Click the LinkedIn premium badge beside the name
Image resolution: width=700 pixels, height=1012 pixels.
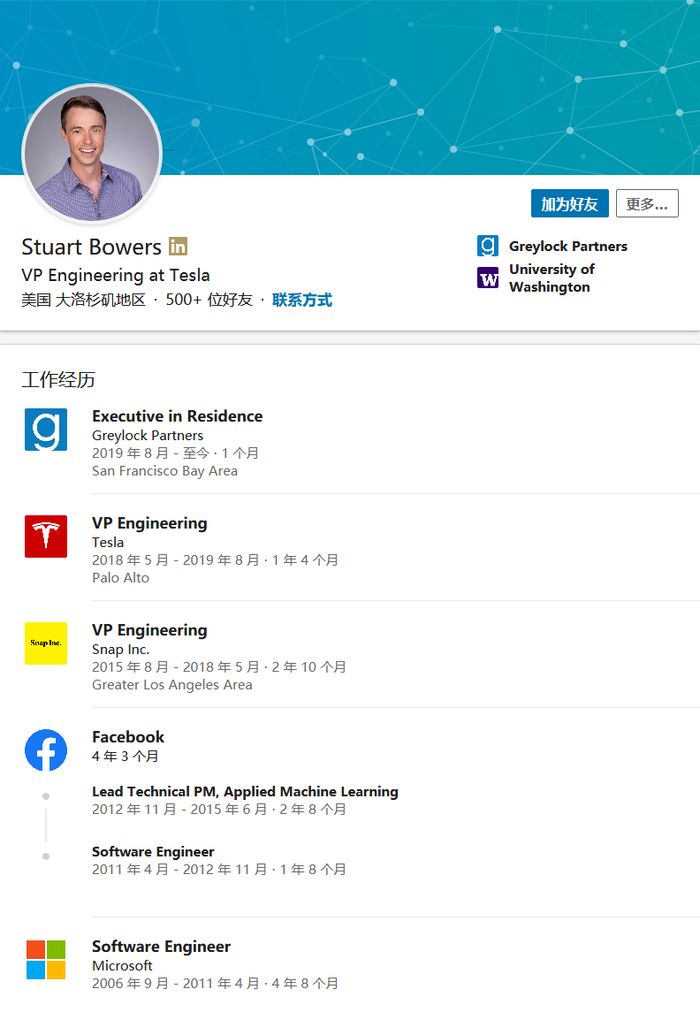[x=178, y=246]
